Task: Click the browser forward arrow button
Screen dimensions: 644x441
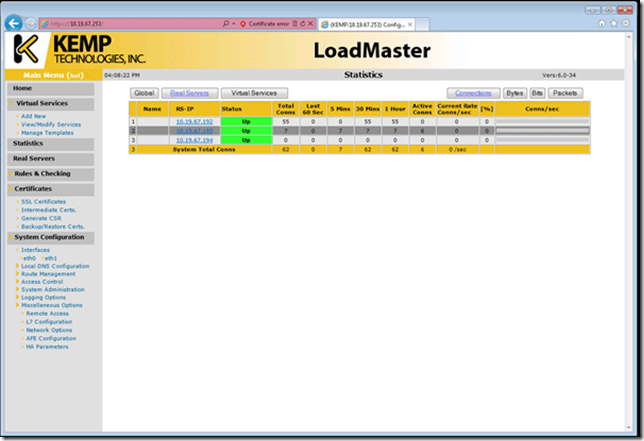Action: 32,22
